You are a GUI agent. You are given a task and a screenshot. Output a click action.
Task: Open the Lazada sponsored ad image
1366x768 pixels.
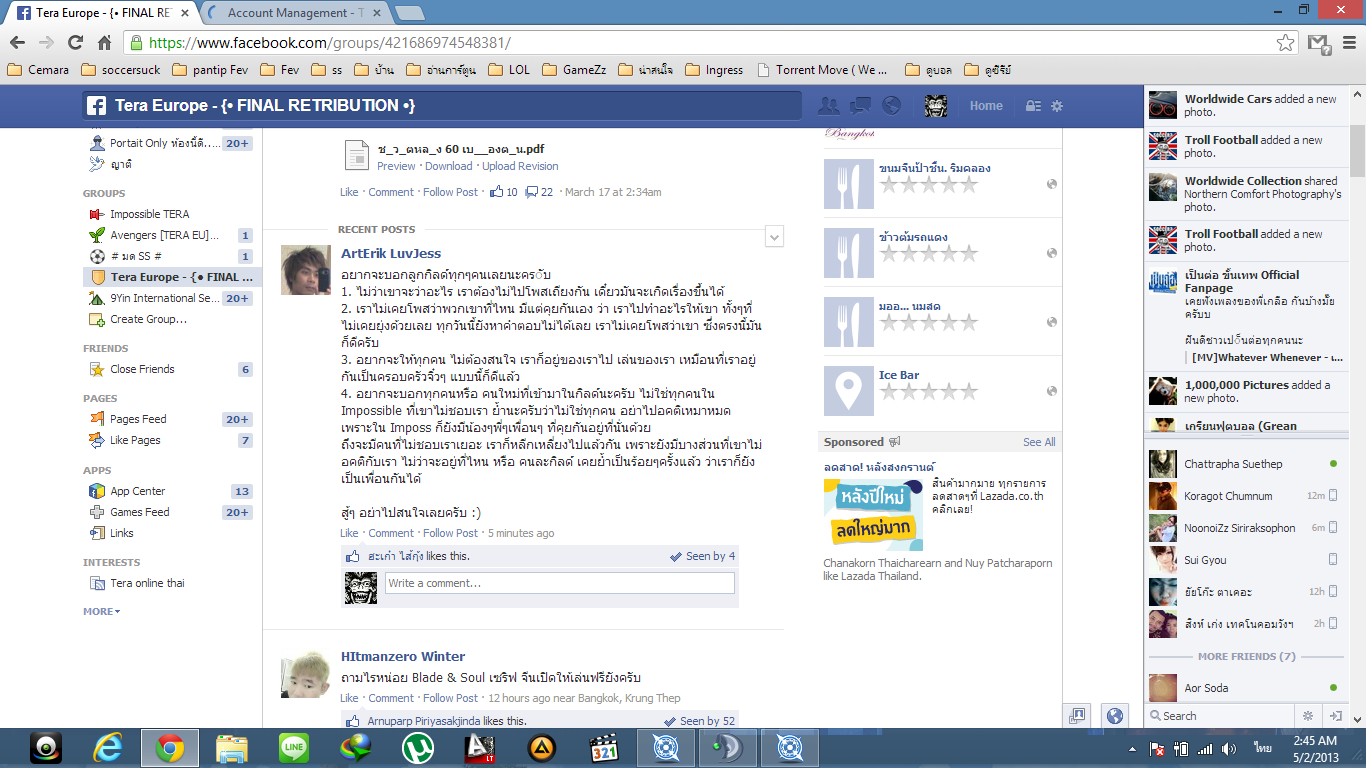click(873, 515)
